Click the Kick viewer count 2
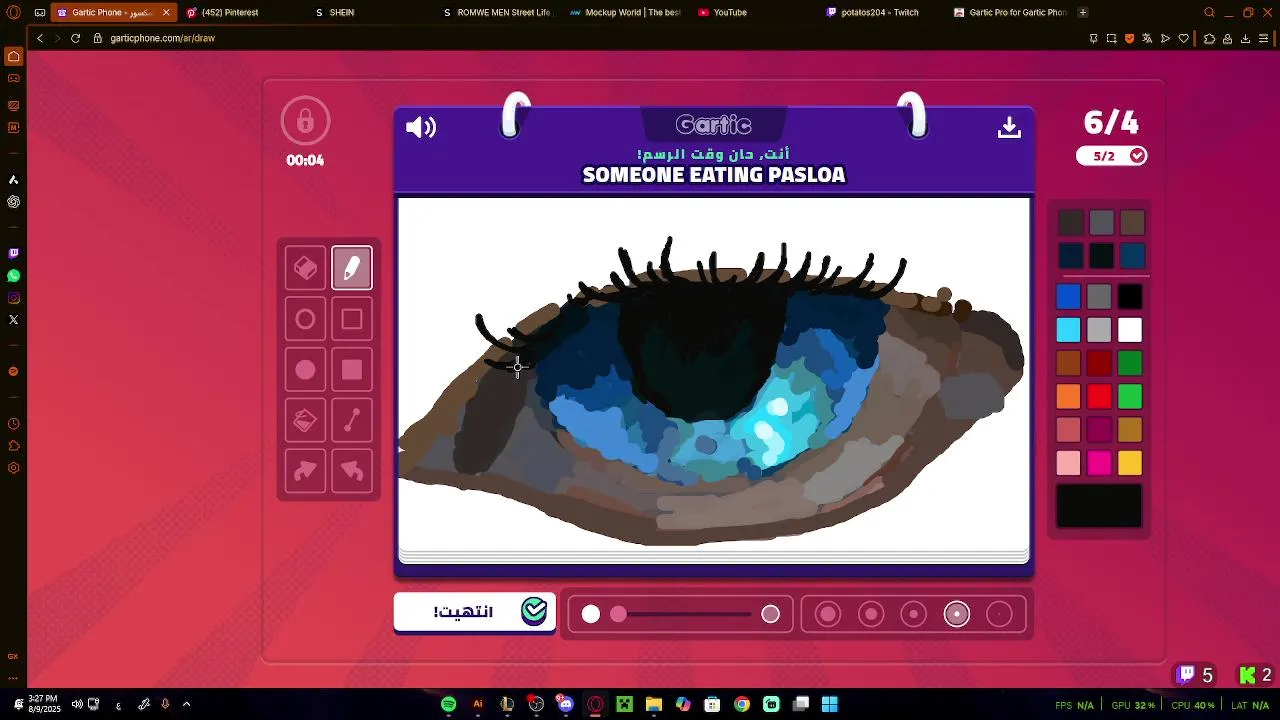 coord(1256,675)
